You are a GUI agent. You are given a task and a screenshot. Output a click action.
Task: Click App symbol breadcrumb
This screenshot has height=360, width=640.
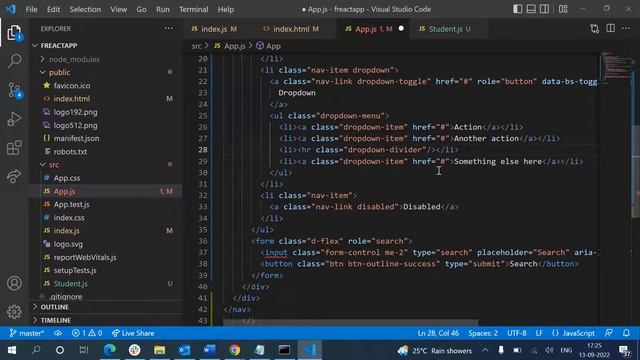pyautogui.click(x=269, y=46)
